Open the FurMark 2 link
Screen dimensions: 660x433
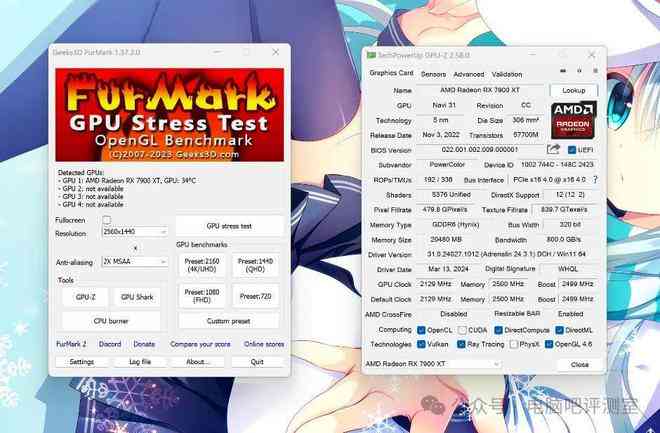(x=71, y=344)
